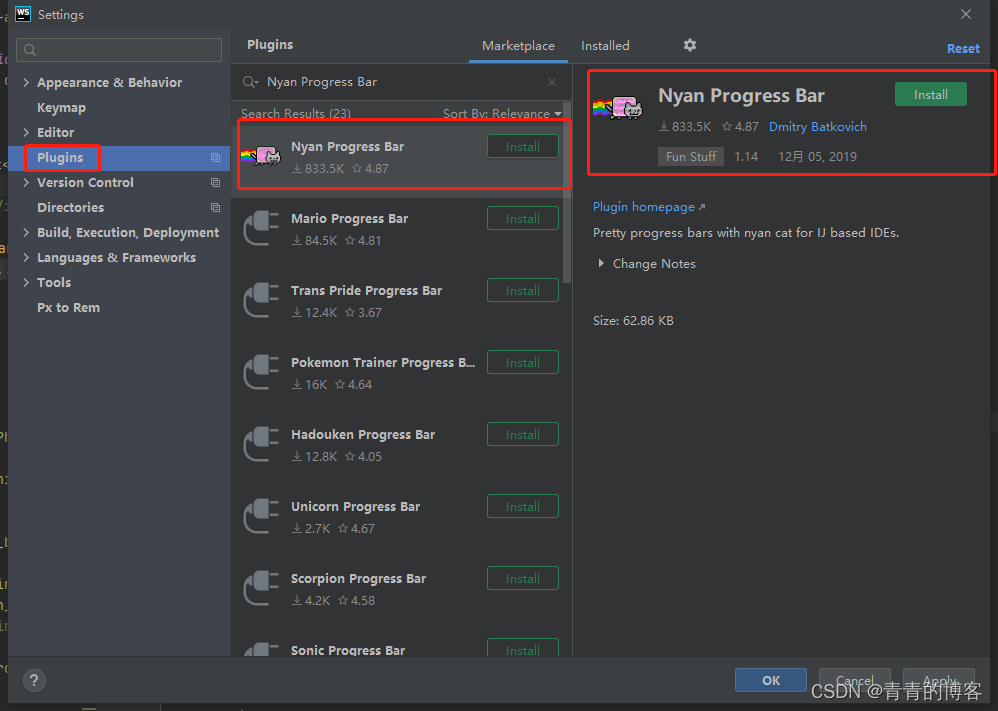Select Plugins in settings tree
Screen dimensions: 998x711
point(60,157)
